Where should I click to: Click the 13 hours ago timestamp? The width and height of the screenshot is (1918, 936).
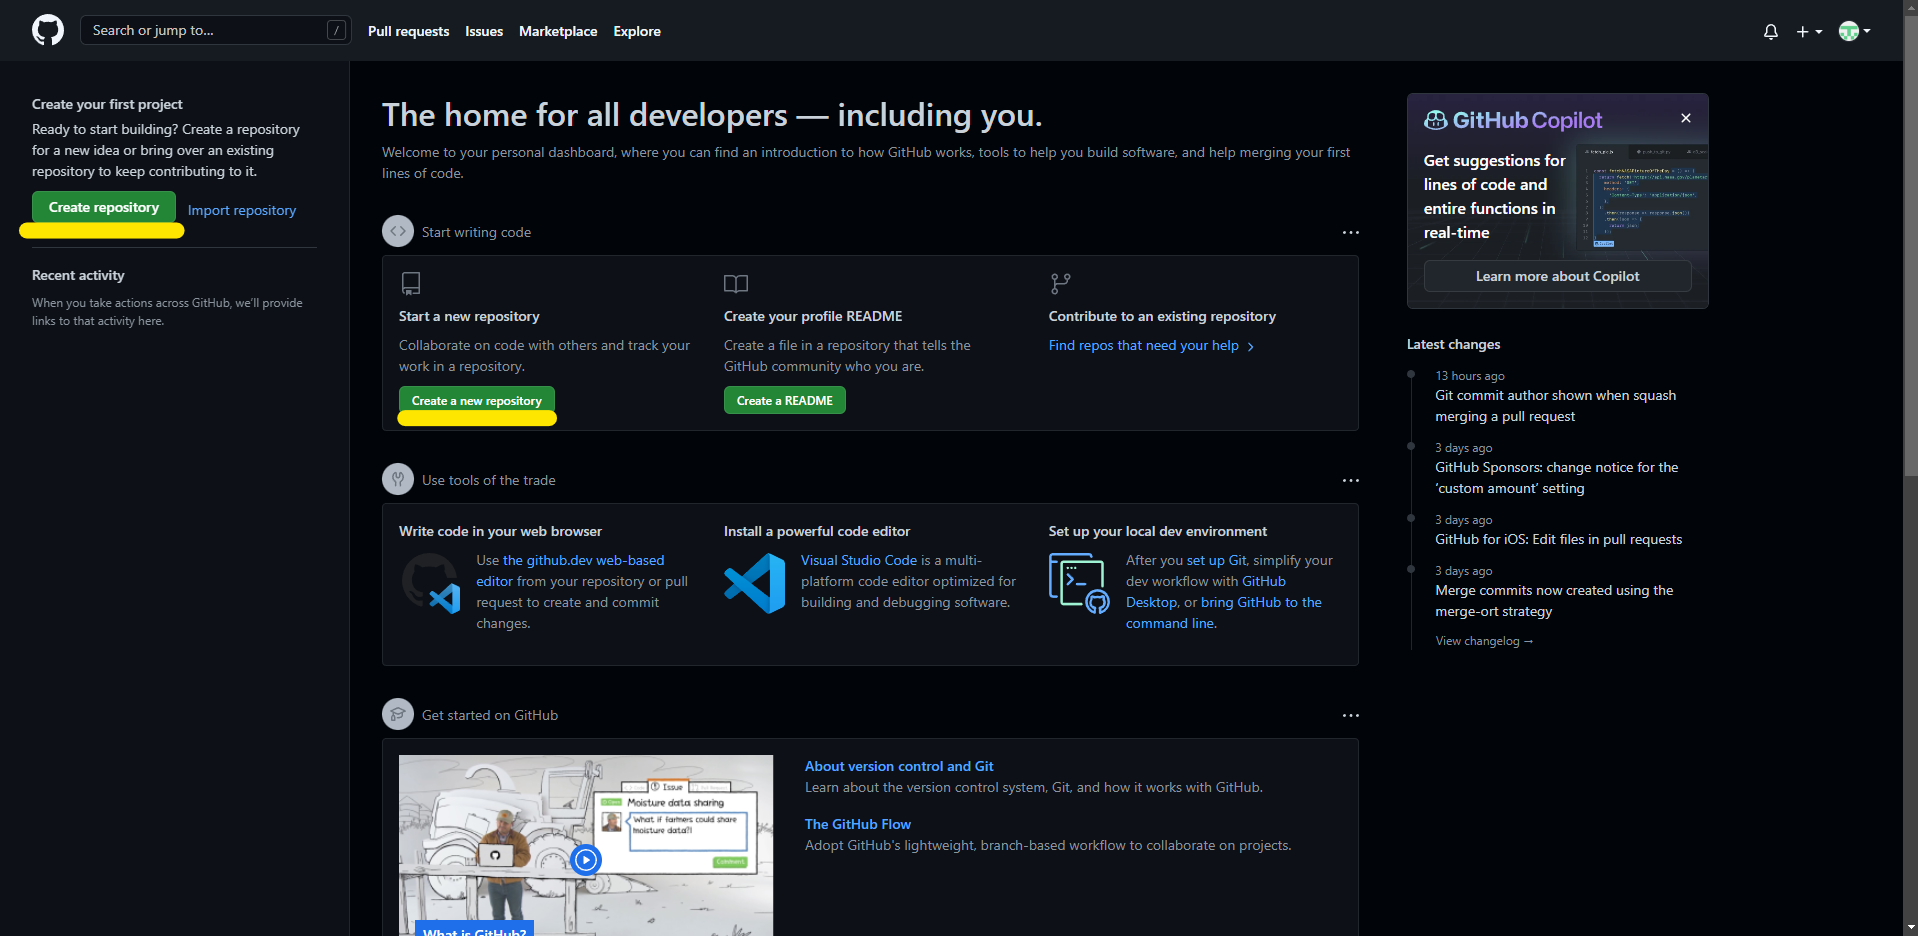point(1469,376)
